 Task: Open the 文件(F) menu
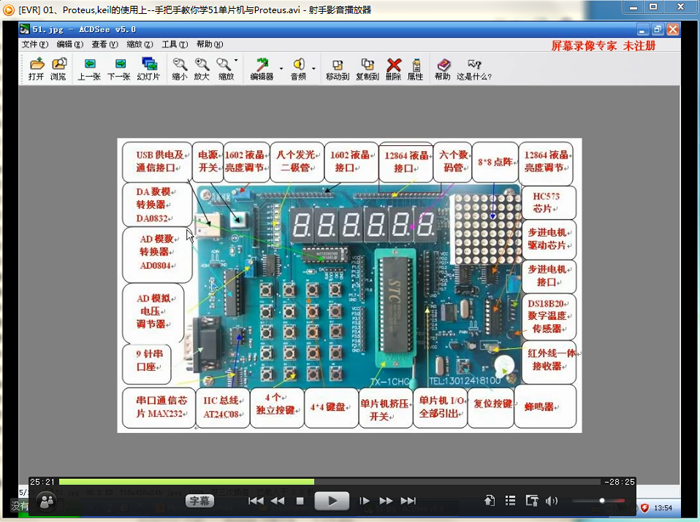[x=35, y=44]
